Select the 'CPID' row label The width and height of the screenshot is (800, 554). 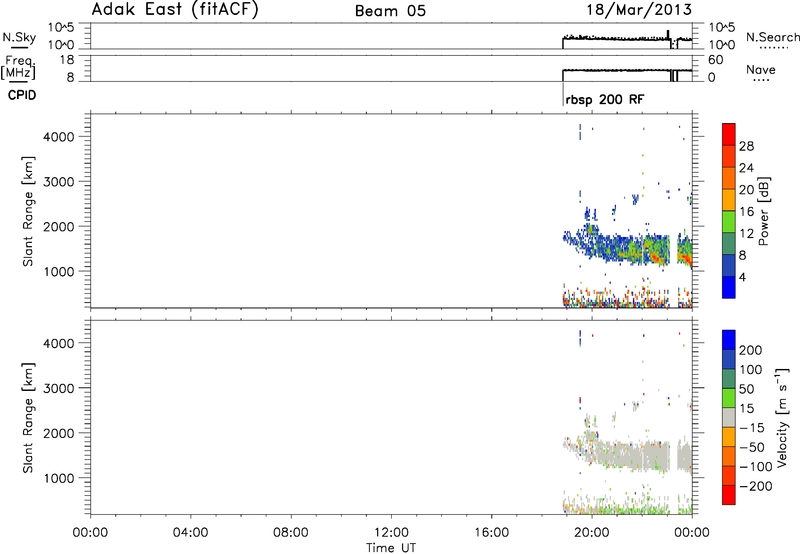tap(22, 95)
